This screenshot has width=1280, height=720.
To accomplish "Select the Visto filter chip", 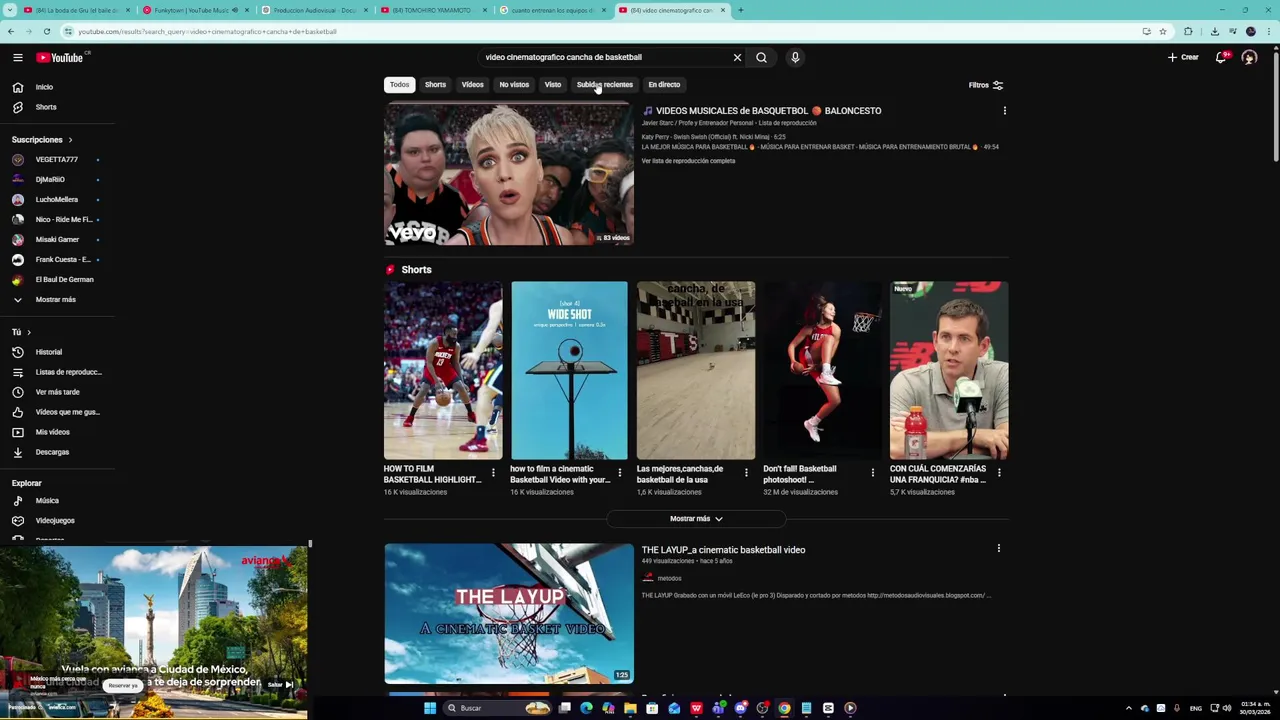I will click(553, 85).
